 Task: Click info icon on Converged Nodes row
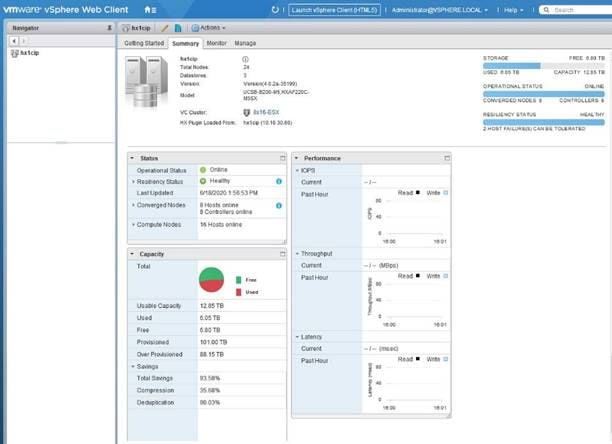pyautogui.click(x=279, y=206)
